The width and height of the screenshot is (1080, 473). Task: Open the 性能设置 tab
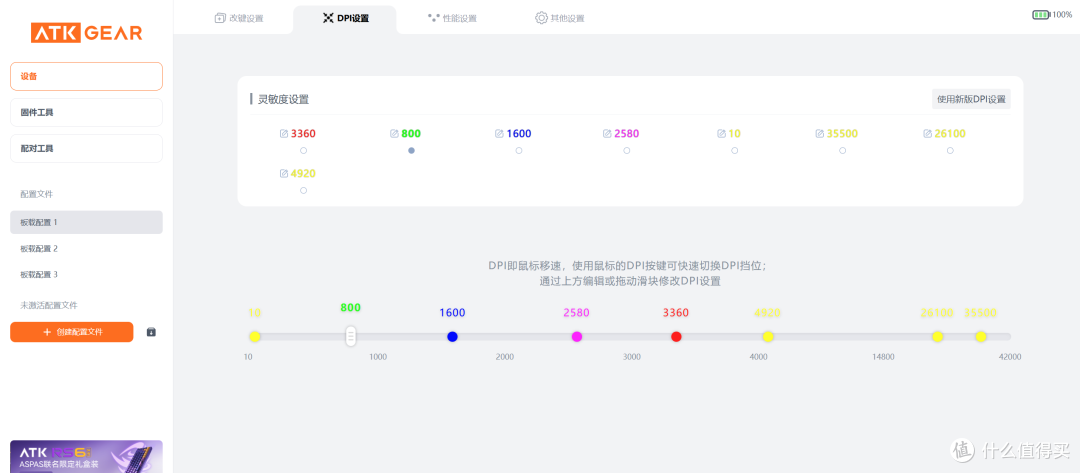(x=452, y=18)
